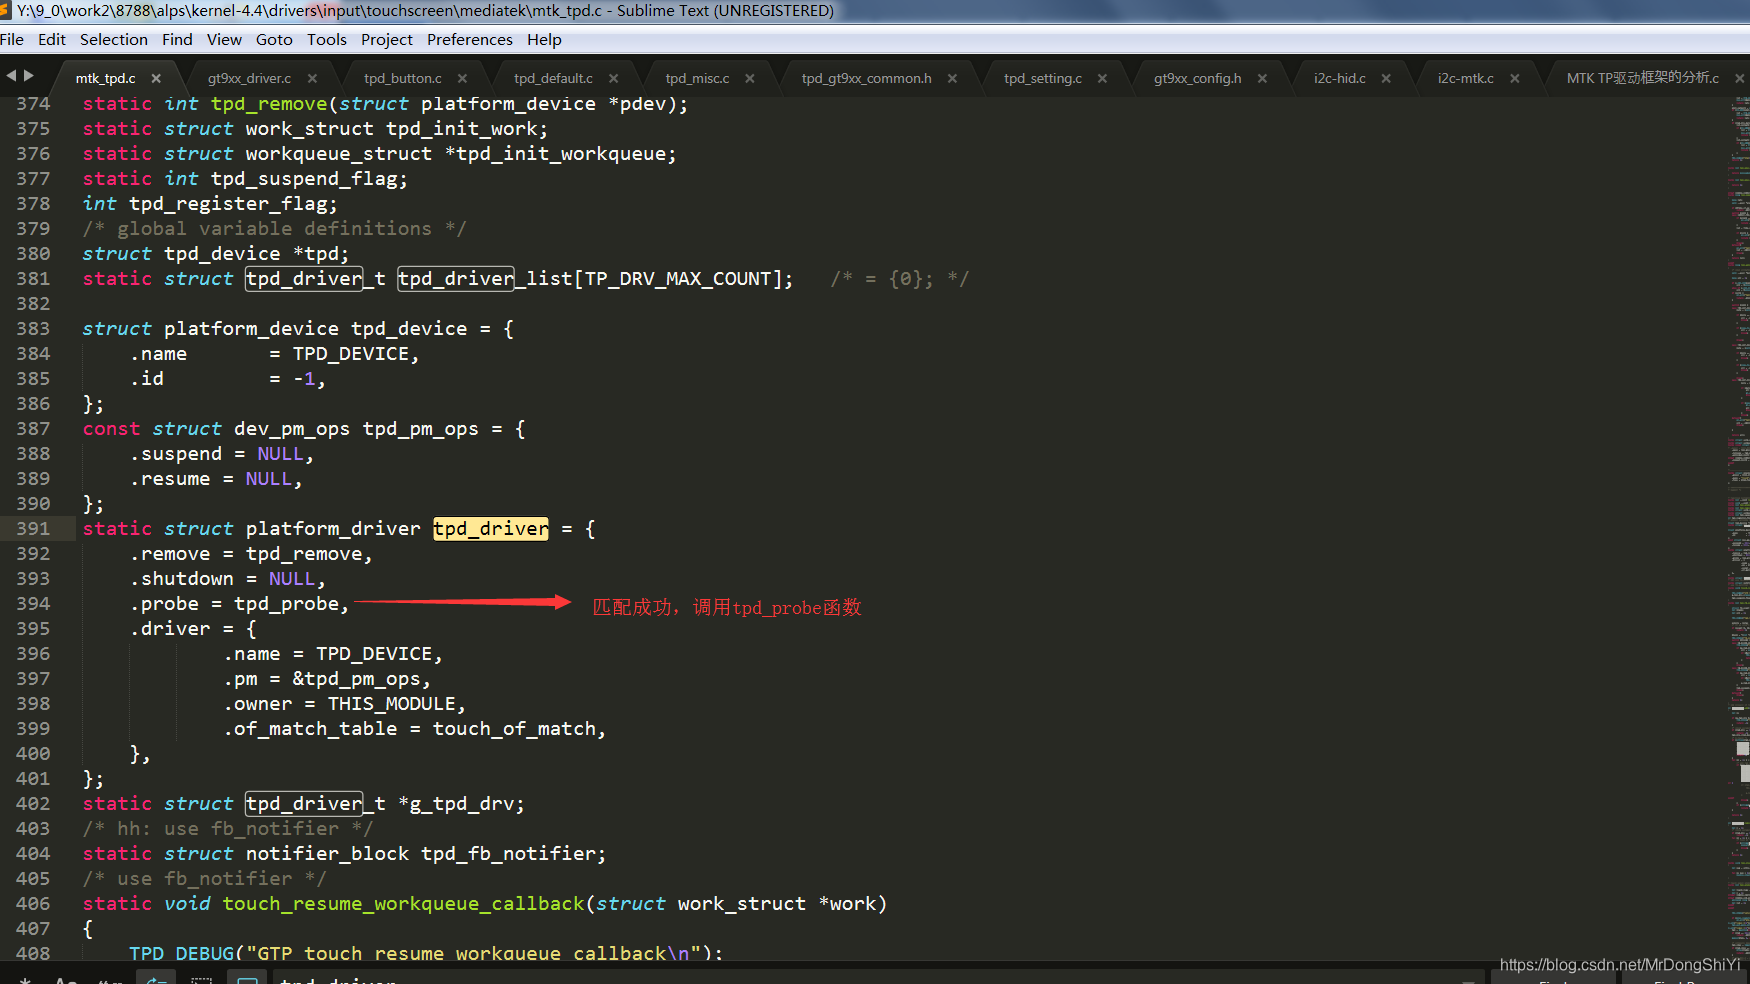
Task: Switch to the tpd_gt9xx_common.h tab
Action: pyautogui.click(x=866, y=78)
